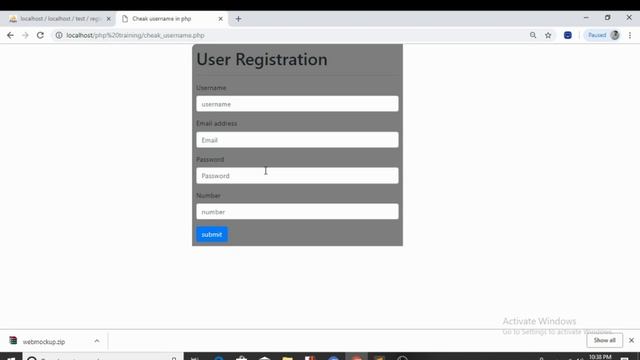
Task: Click the Username label
Action: (x=211, y=88)
